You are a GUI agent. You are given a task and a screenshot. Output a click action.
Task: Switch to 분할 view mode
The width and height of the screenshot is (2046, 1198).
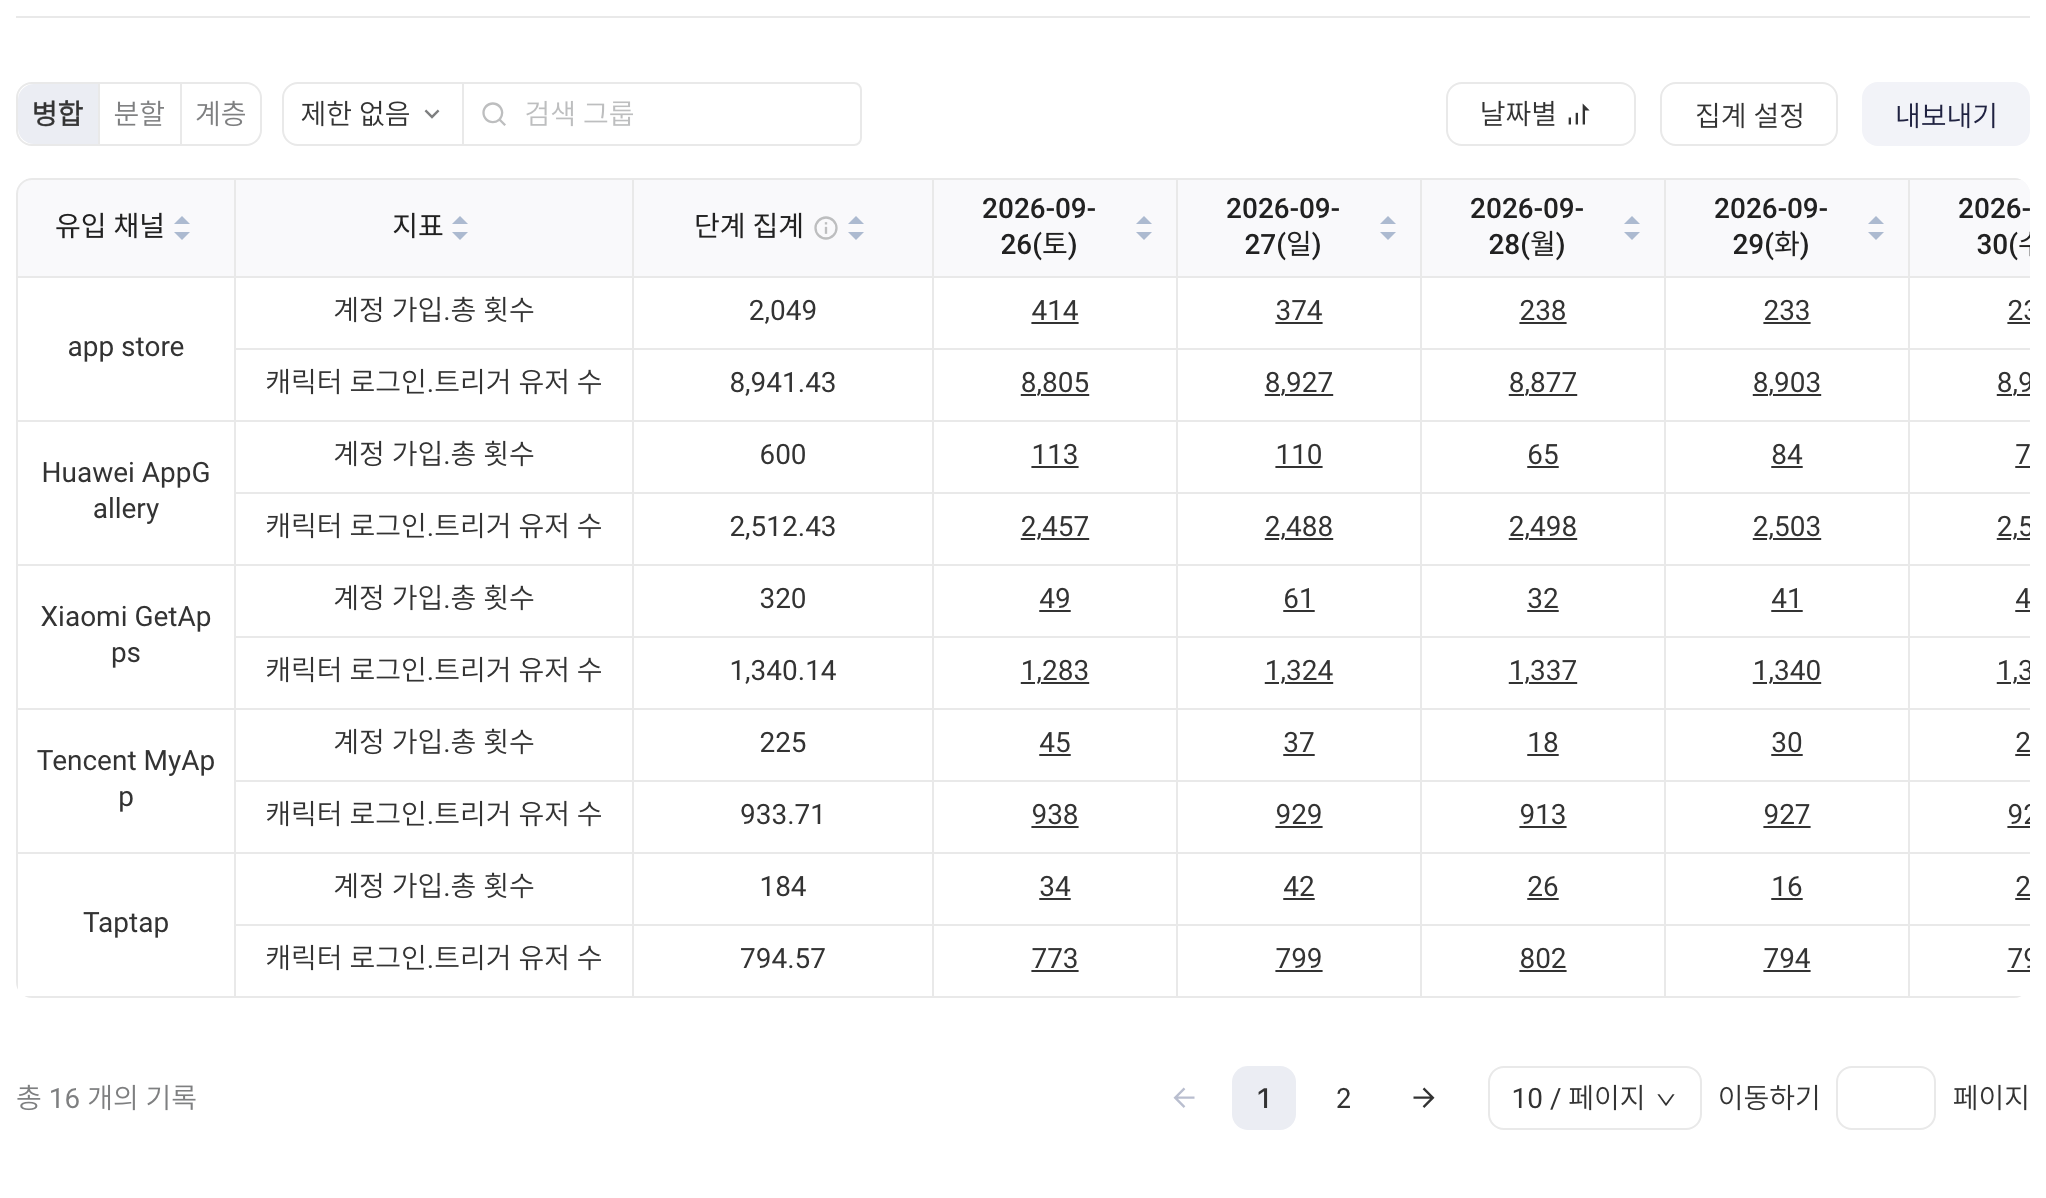click(139, 114)
